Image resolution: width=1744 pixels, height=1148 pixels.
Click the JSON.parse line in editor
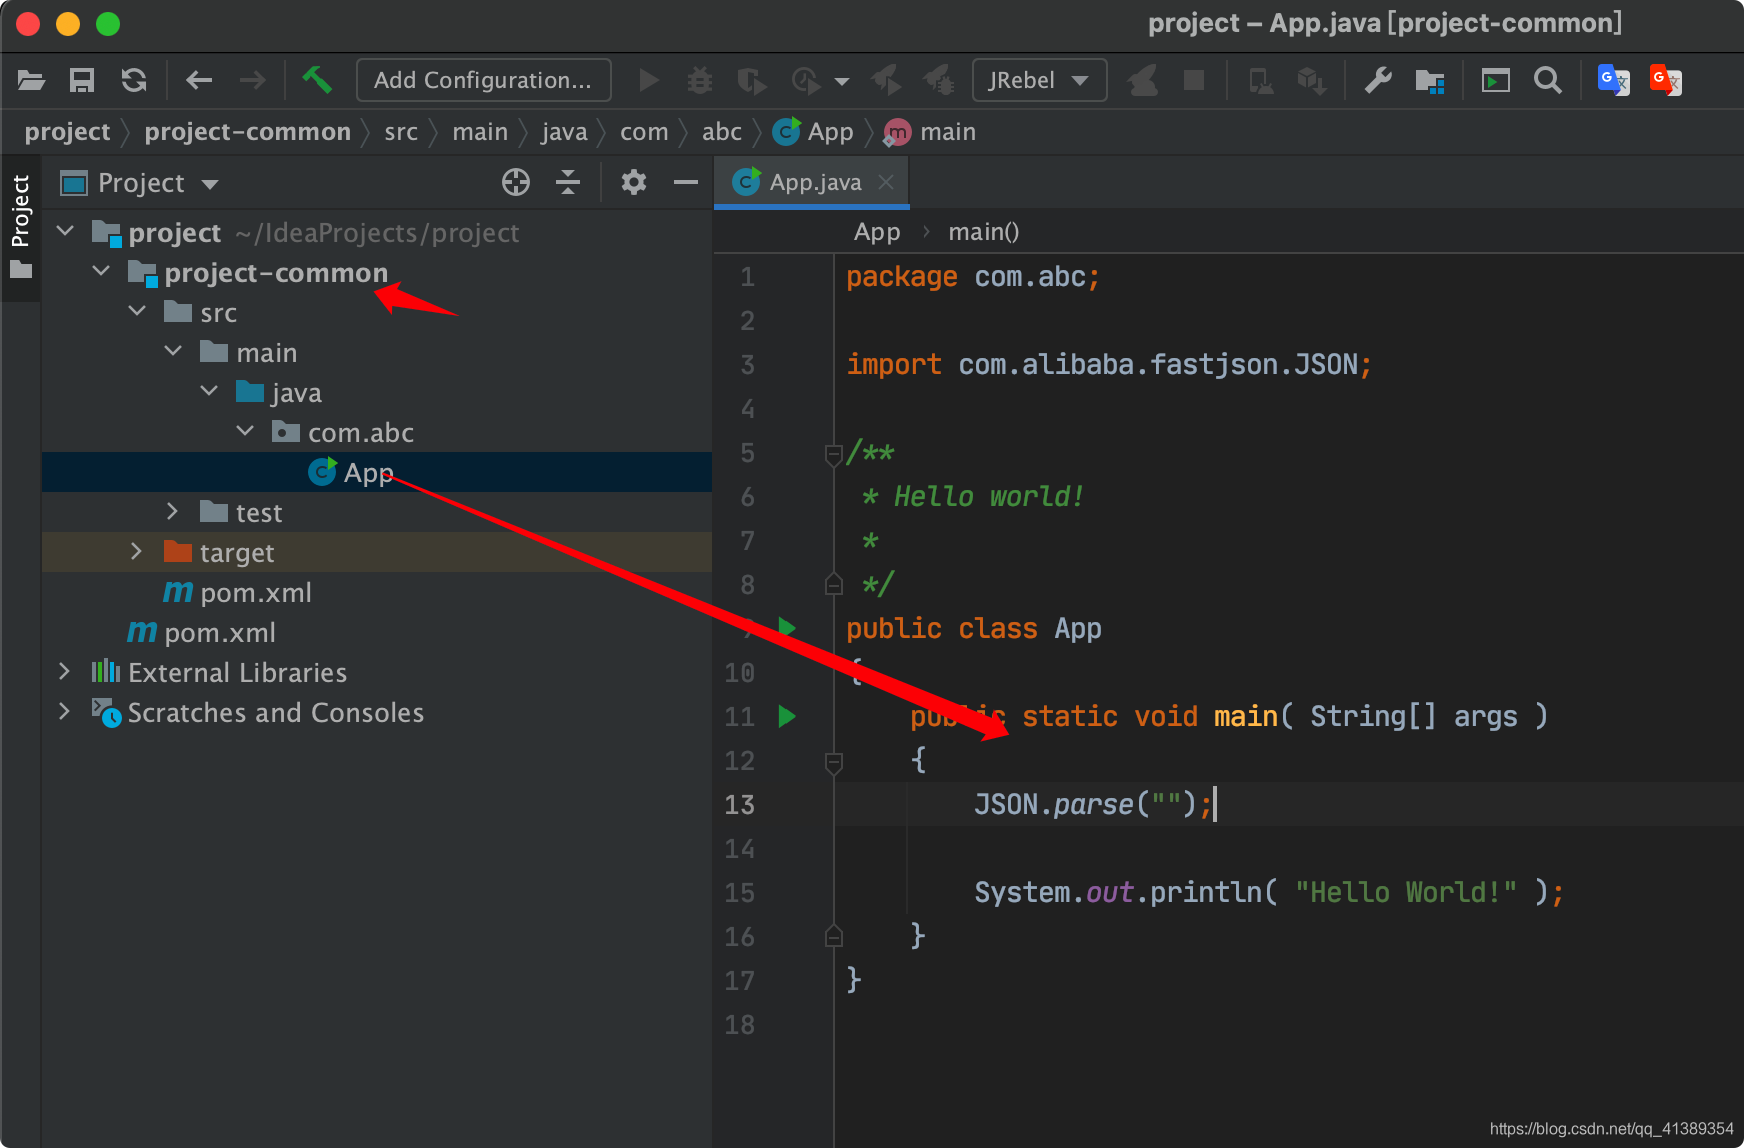click(x=1093, y=804)
